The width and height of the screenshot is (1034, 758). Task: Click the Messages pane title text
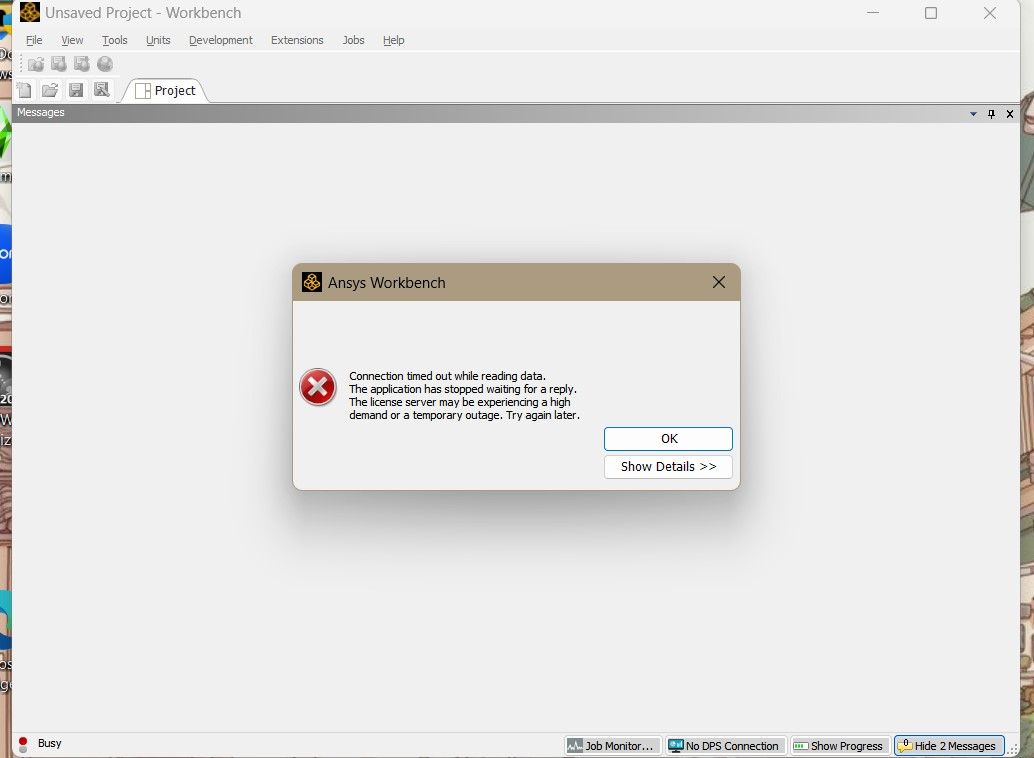pos(41,112)
